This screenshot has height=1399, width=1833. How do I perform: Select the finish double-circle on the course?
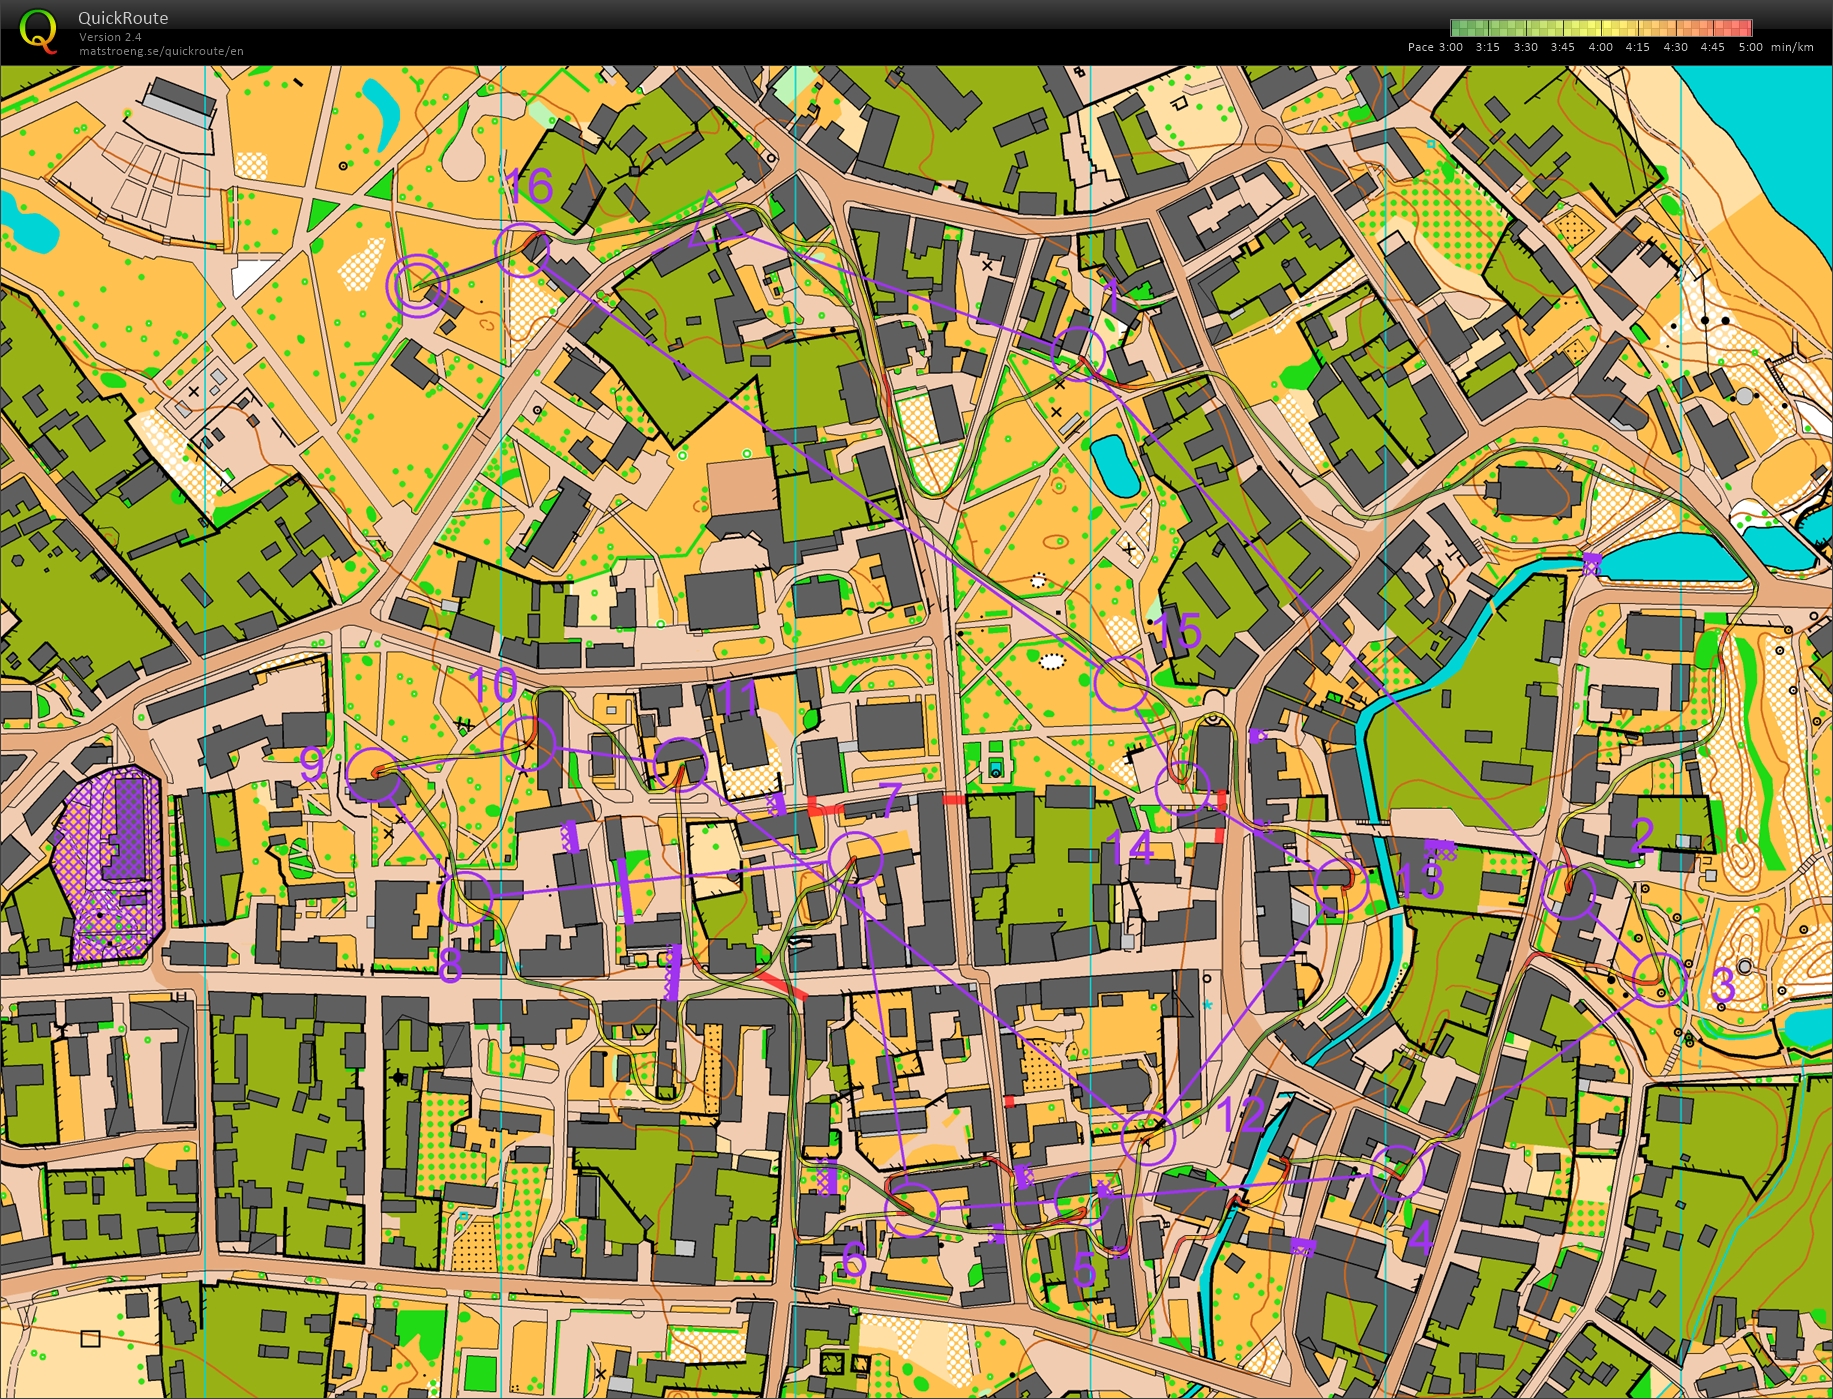click(x=418, y=286)
